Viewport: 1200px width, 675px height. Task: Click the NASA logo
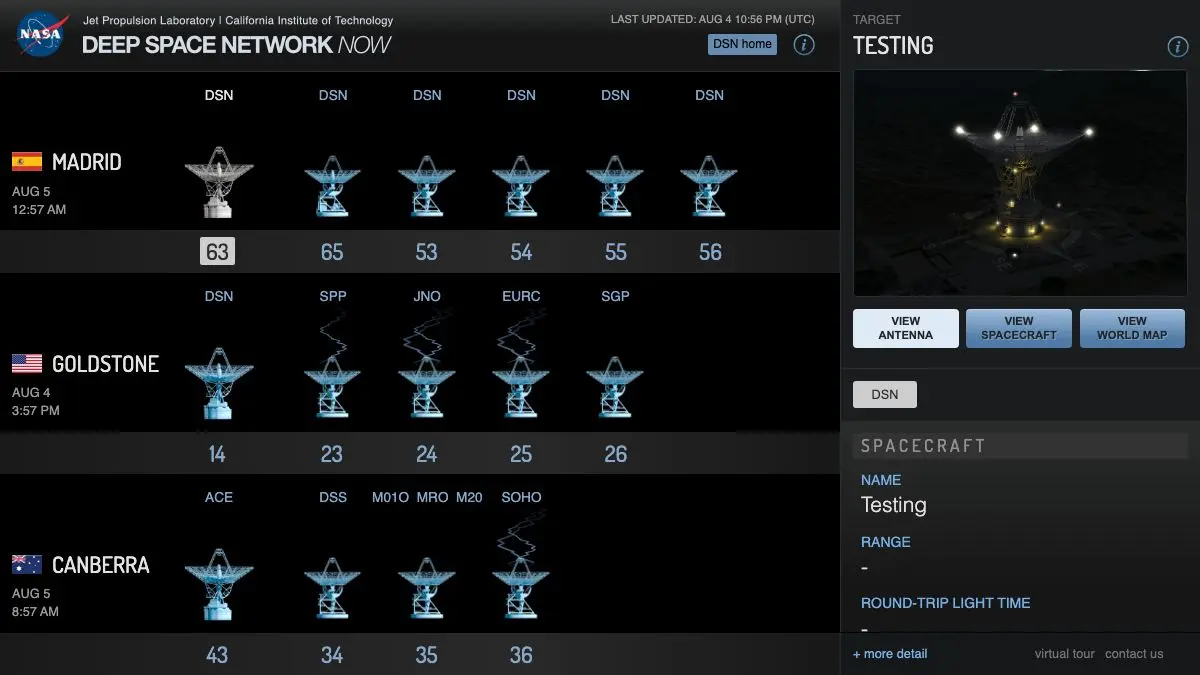coord(42,34)
